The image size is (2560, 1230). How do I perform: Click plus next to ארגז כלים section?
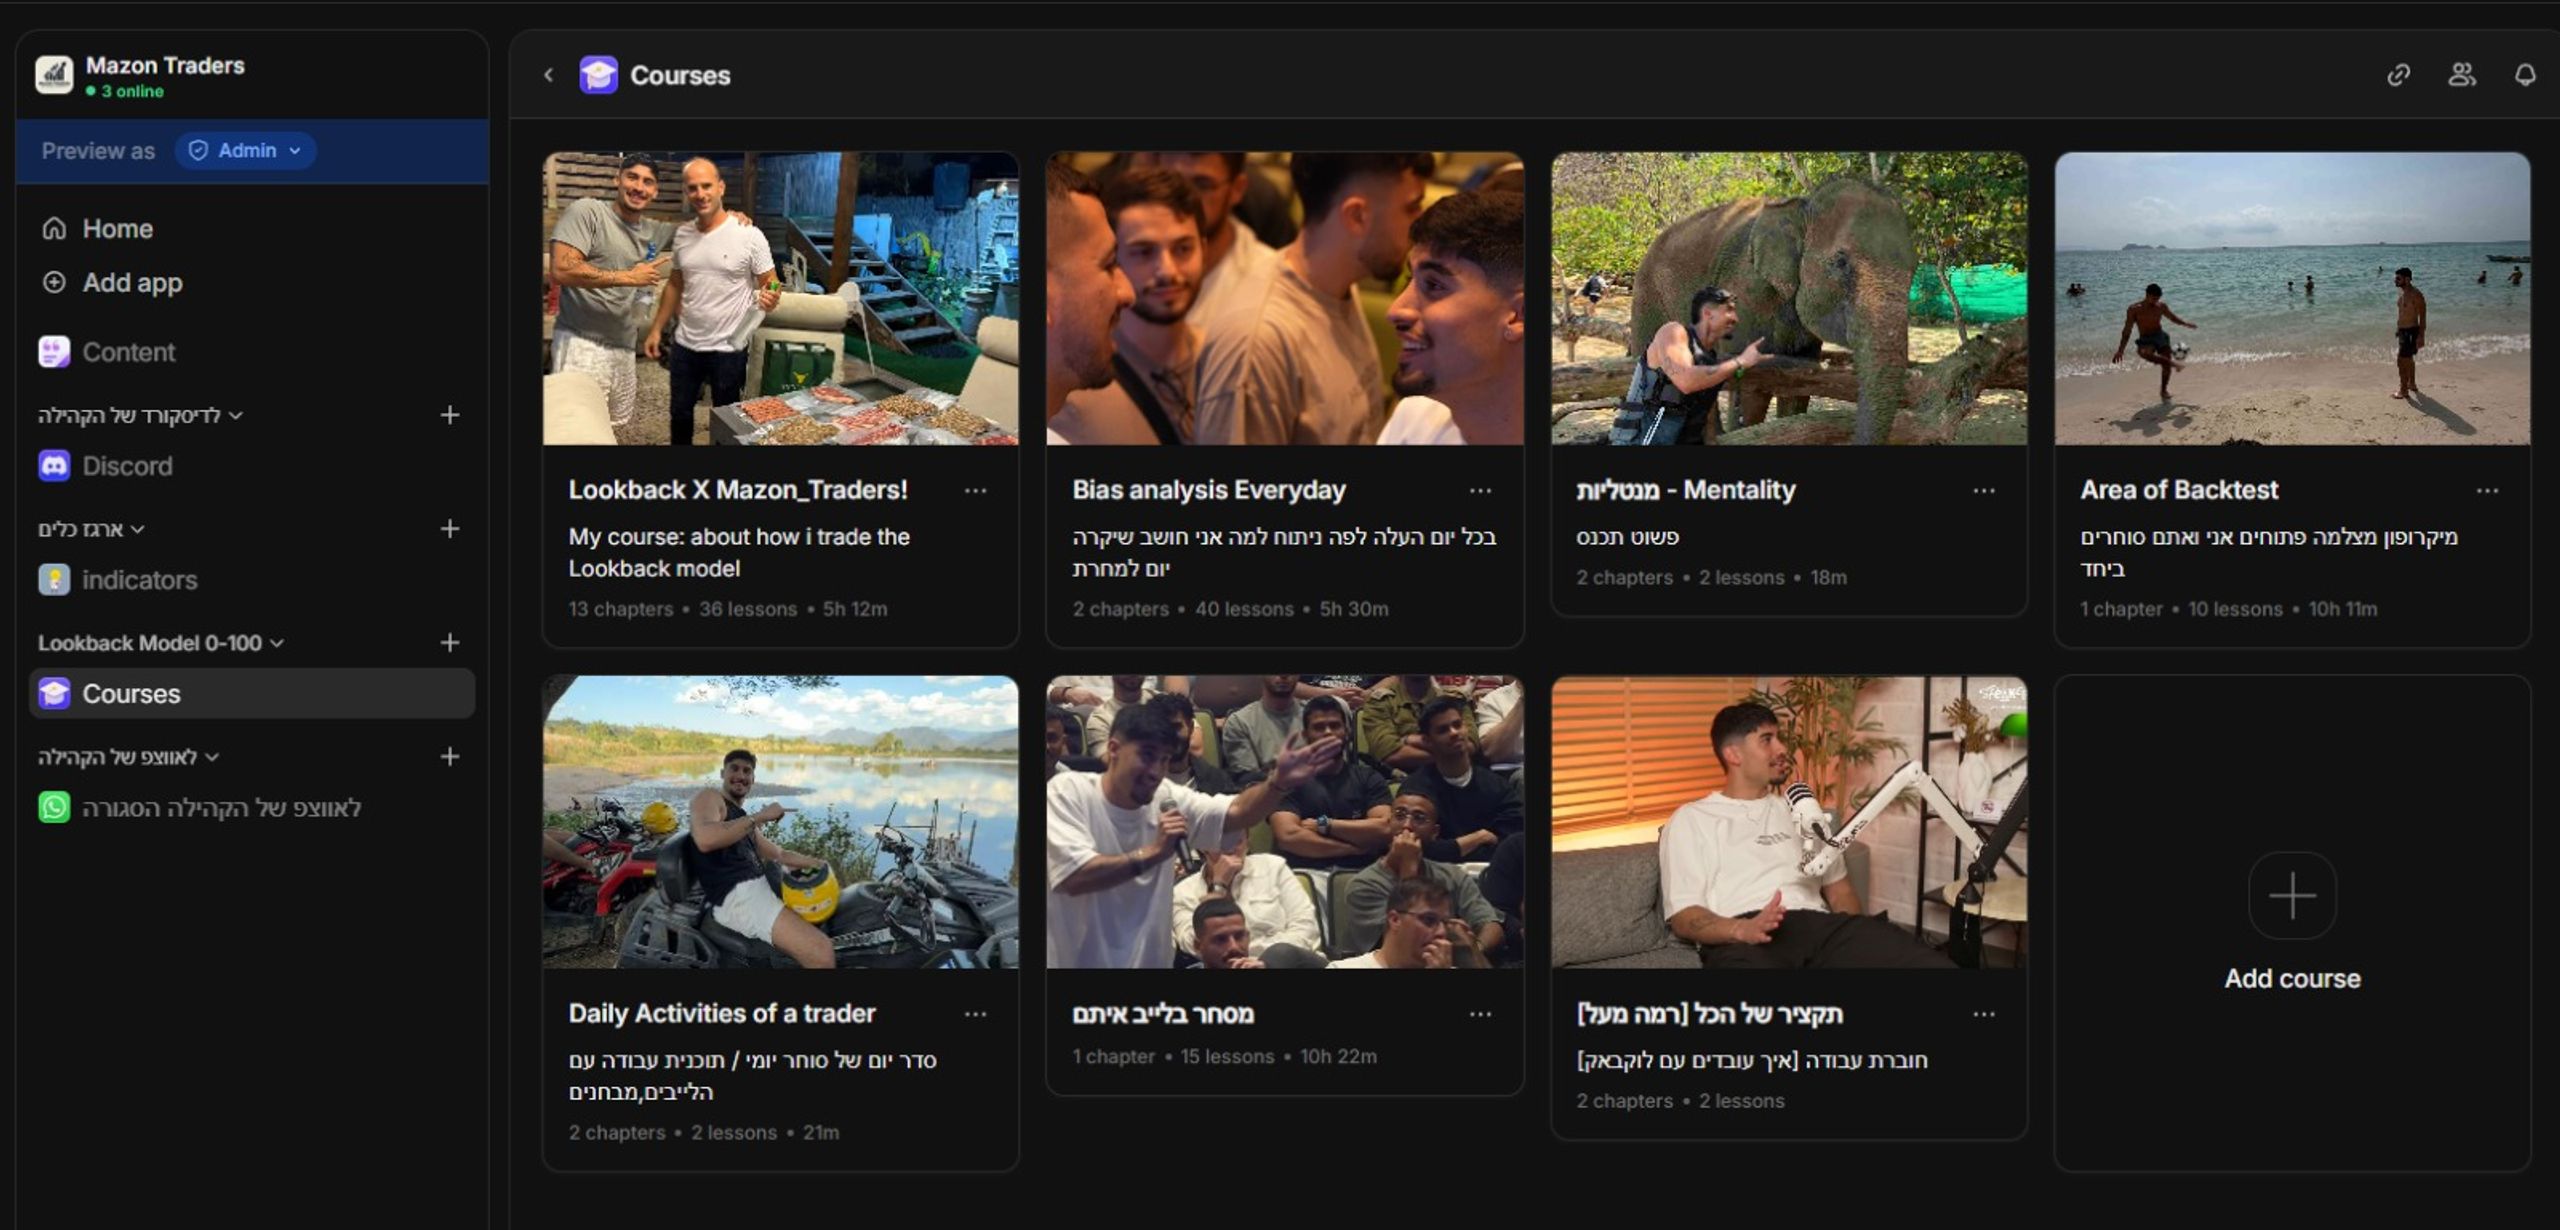click(x=450, y=529)
